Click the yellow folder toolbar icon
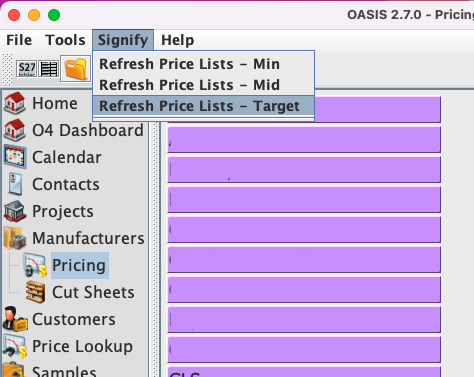The height and width of the screenshot is (377, 474). coord(76,69)
